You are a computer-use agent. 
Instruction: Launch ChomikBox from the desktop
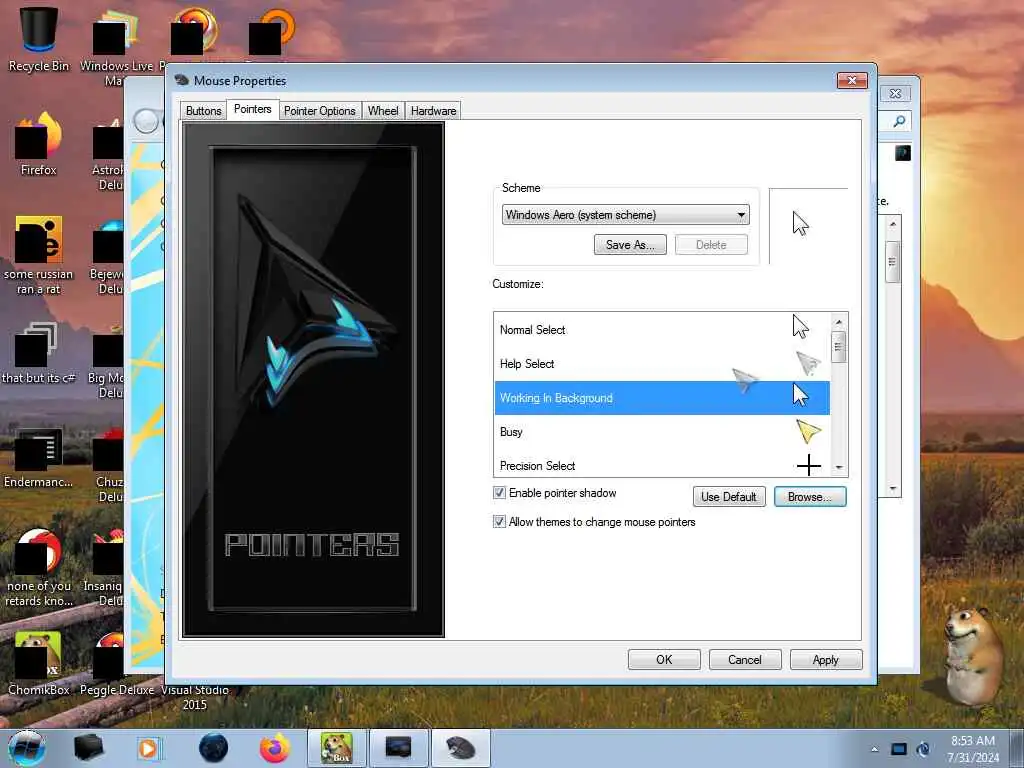coord(39,663)
